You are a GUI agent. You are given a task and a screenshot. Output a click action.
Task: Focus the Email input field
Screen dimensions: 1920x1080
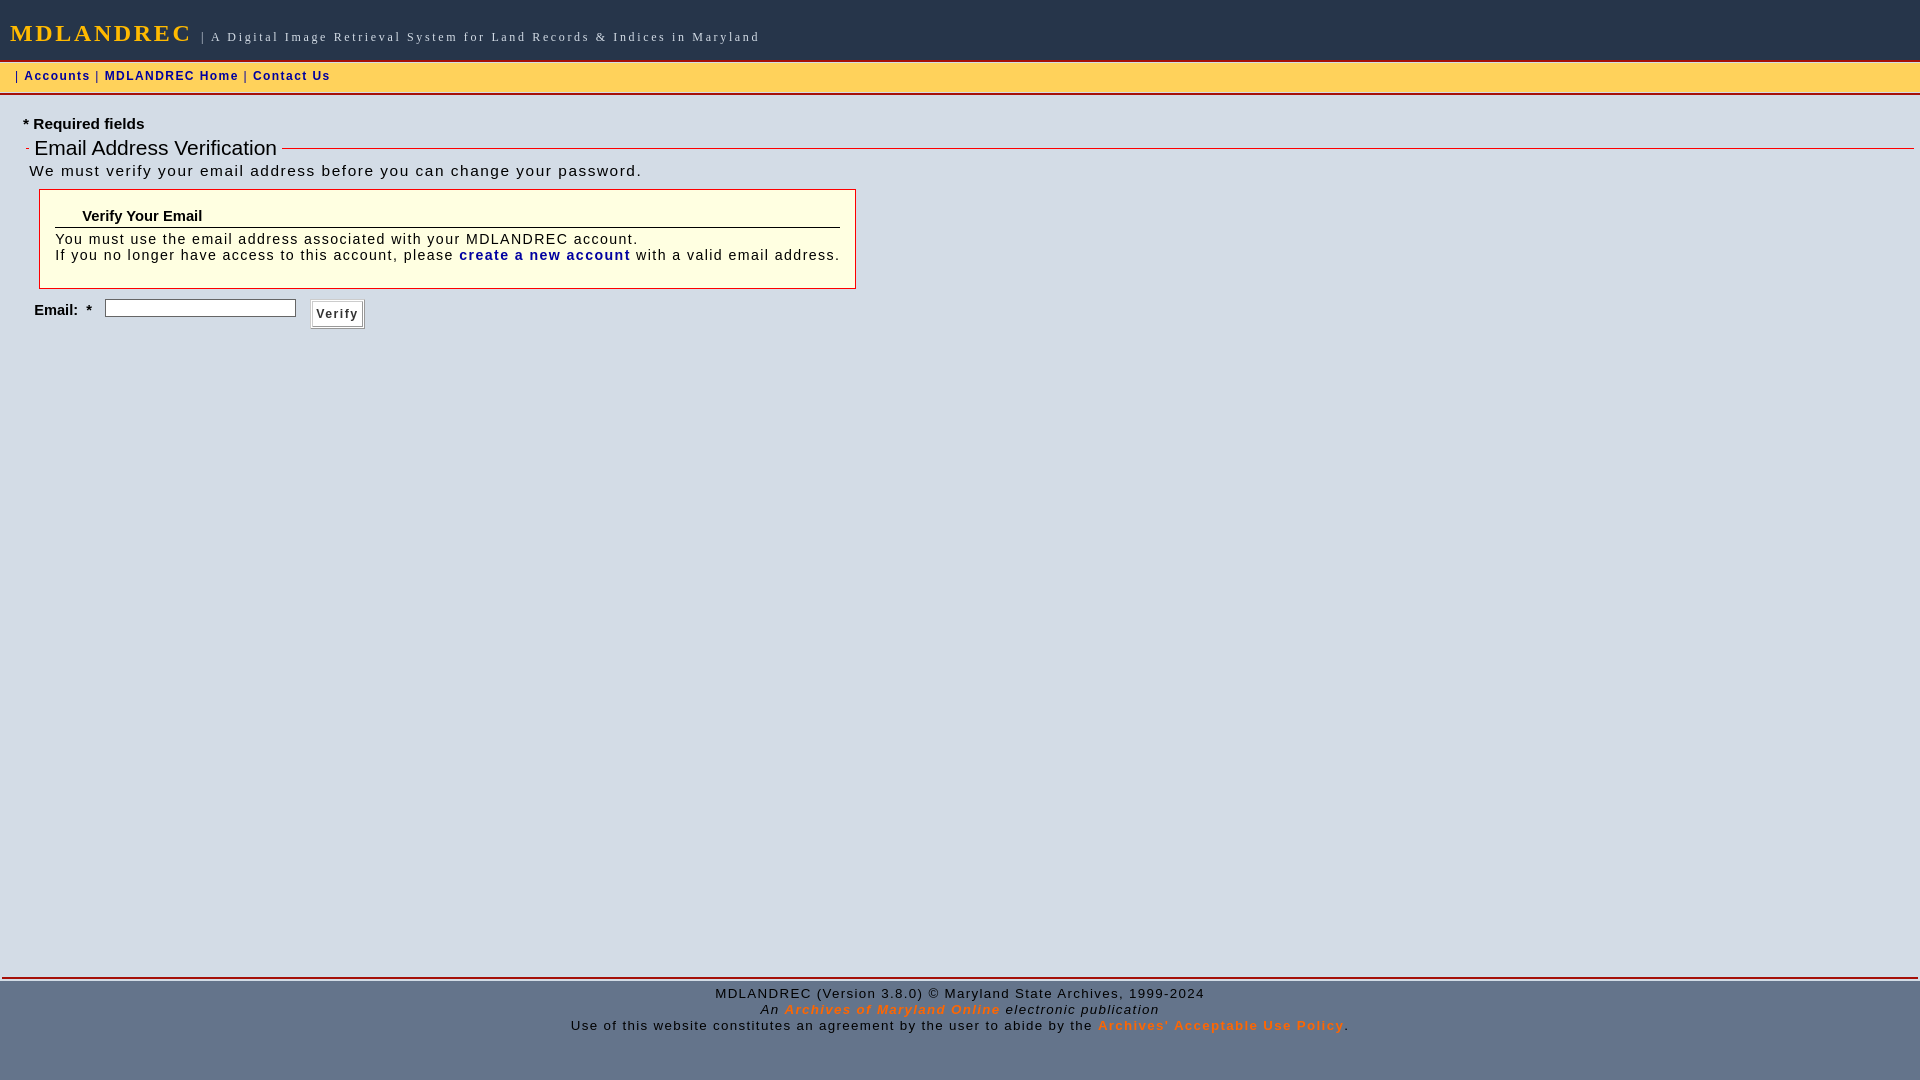(x=200, y=308)
